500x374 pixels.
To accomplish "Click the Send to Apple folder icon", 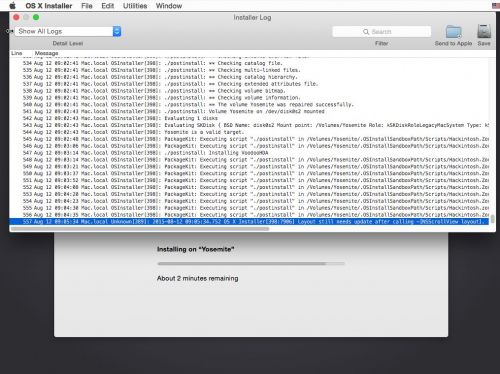I will (x=453, y=32).
